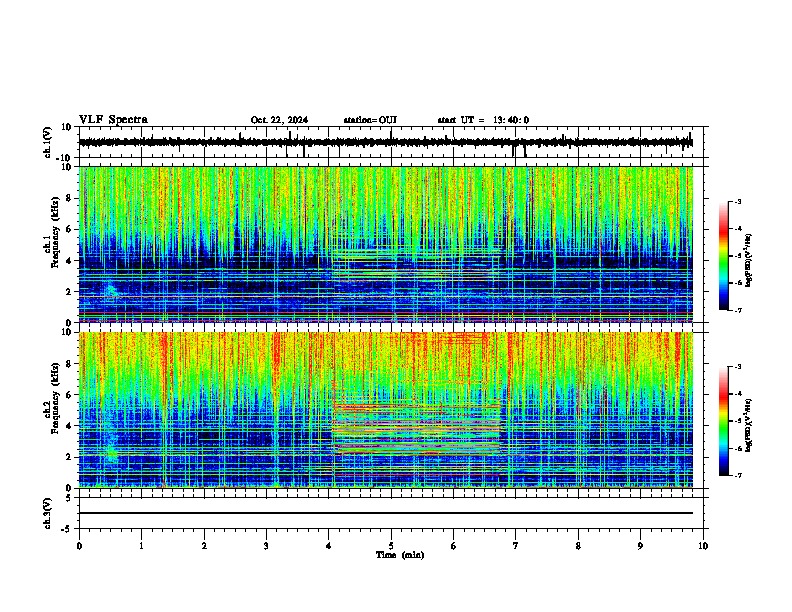Click time axis tick label "0"

[79, 546]
